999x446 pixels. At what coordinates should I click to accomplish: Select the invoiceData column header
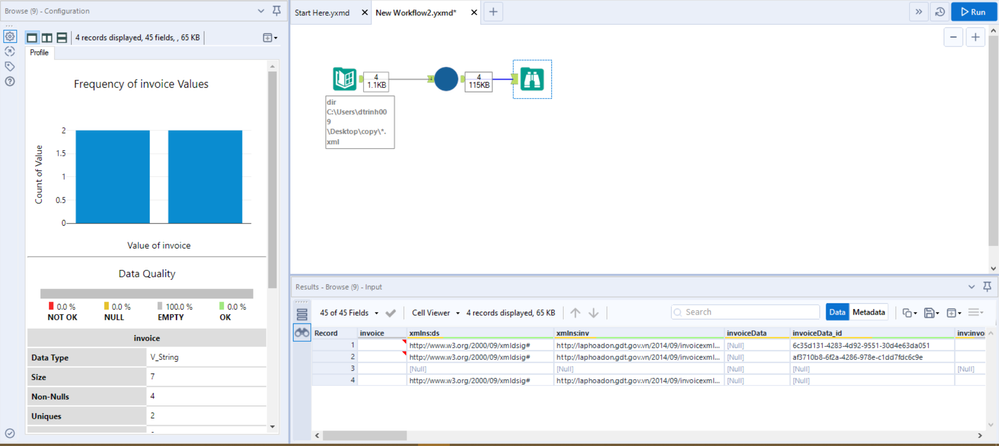click(758, 333)
